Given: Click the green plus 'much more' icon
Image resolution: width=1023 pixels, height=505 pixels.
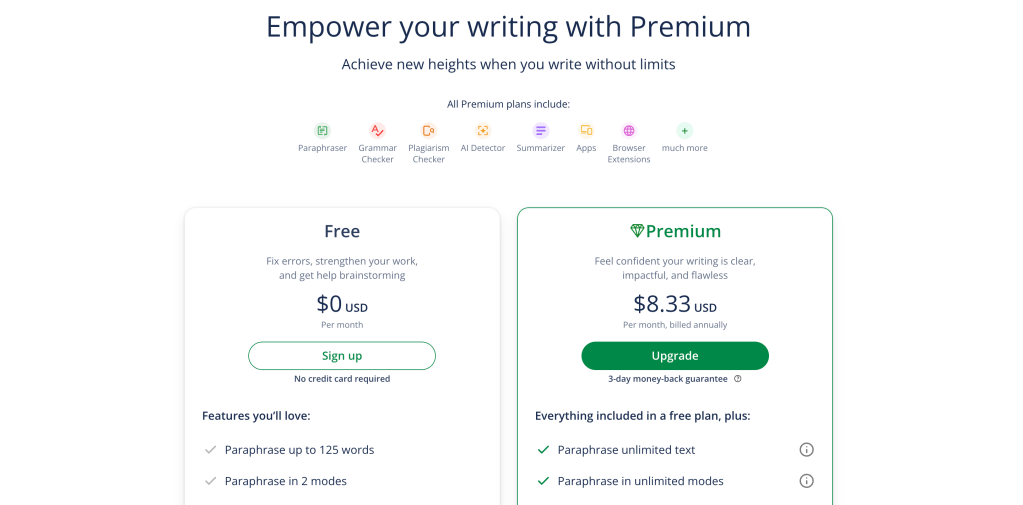Looking at the screenshot, I should 684,131.
